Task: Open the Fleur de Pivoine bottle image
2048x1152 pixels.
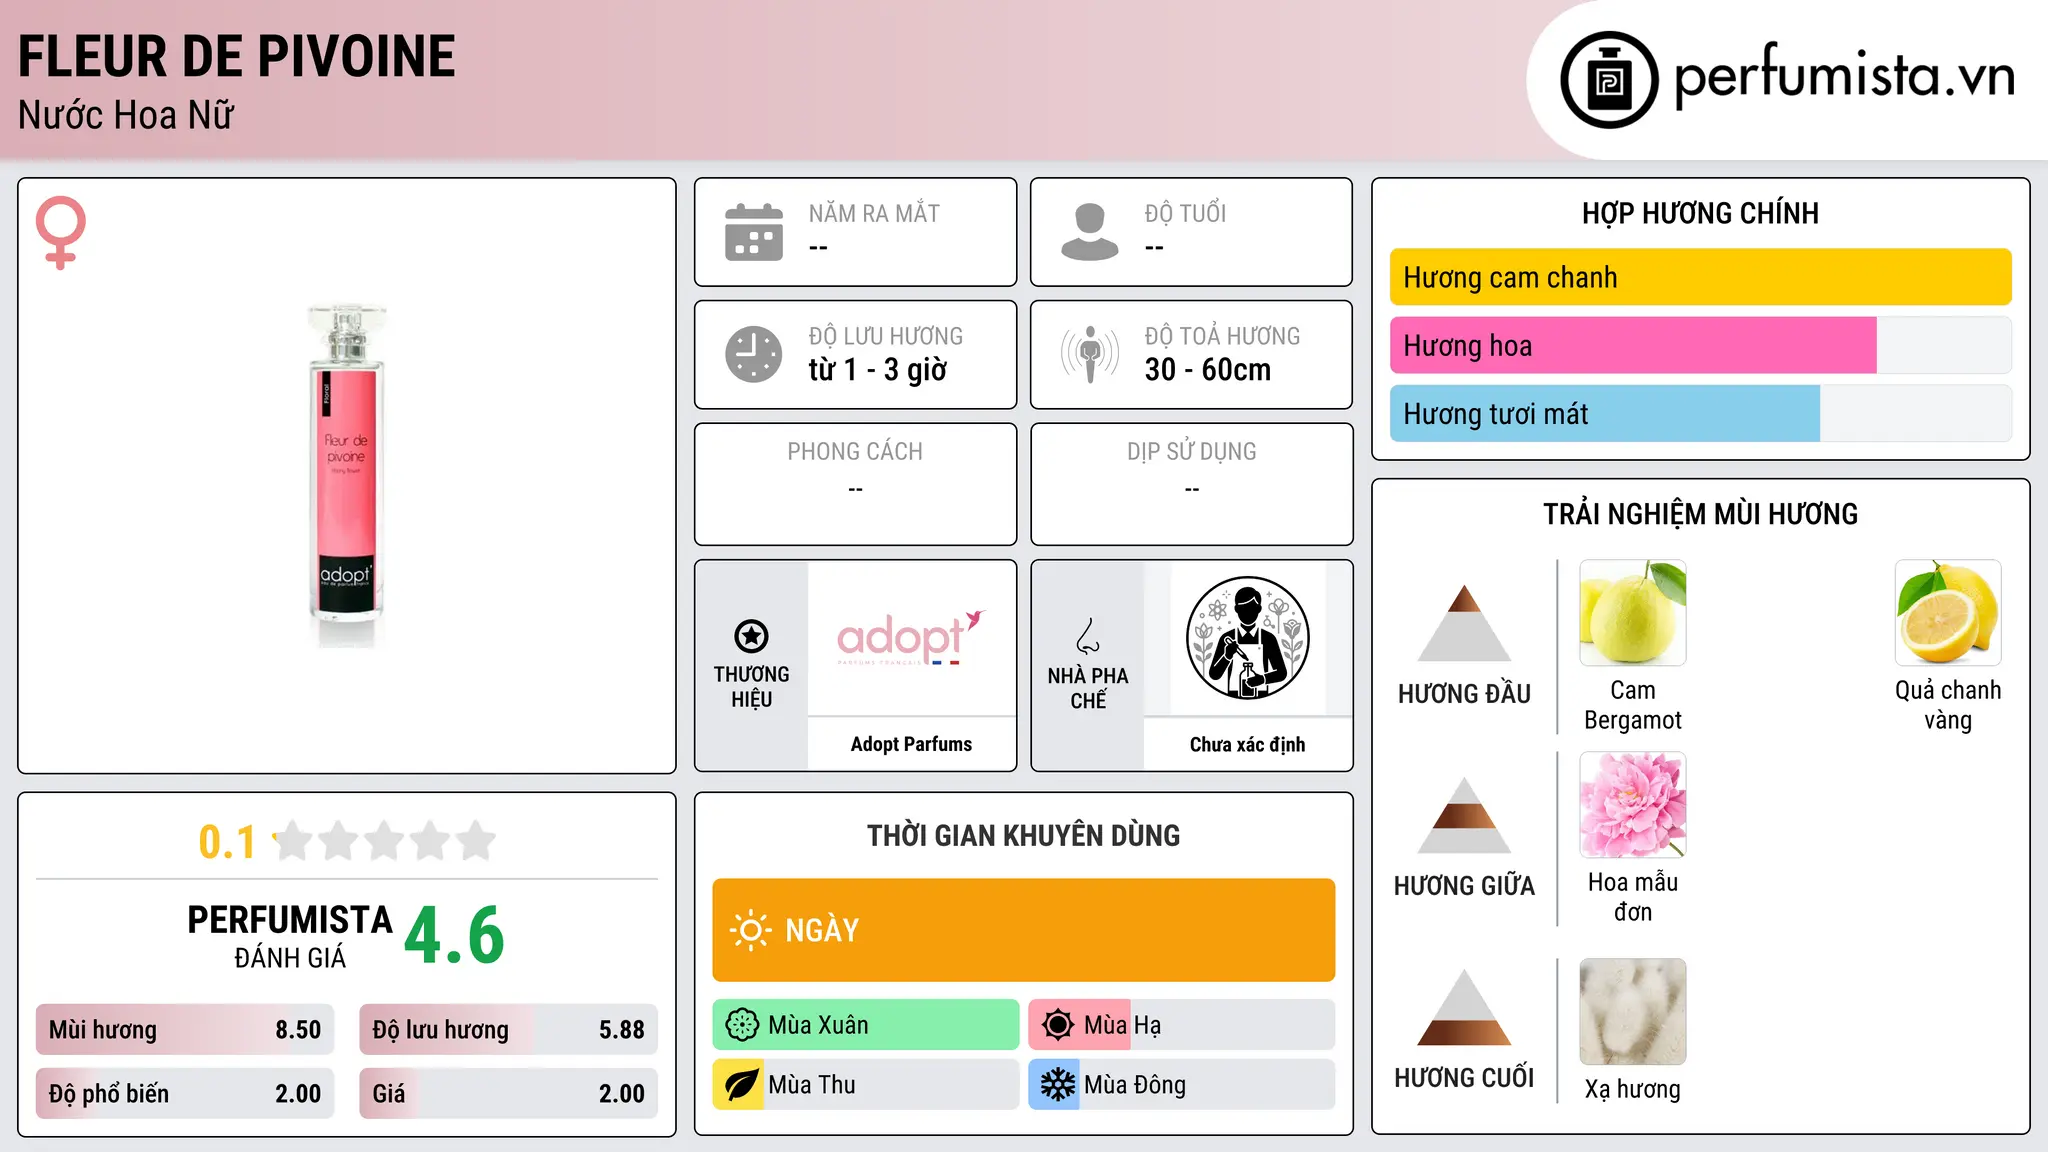Action: click(x=346, y=476)
